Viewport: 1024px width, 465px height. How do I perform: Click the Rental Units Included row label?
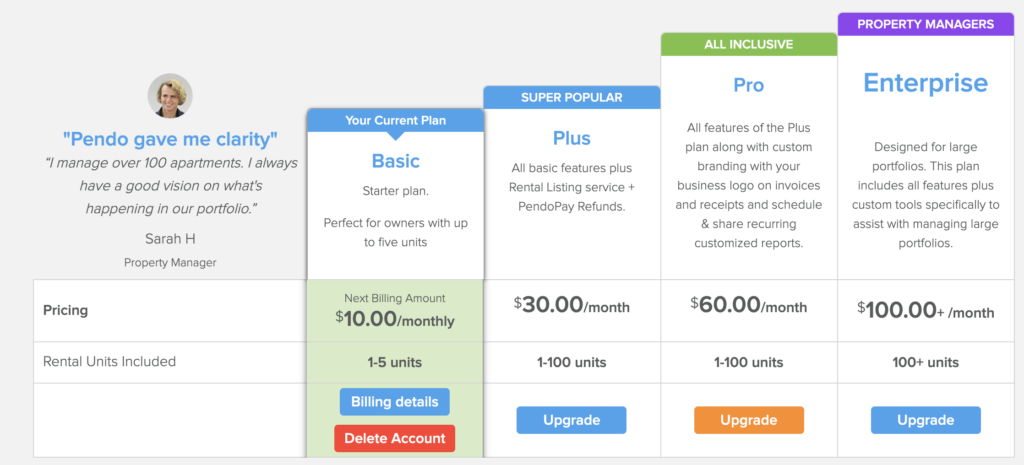pos(110,361)
